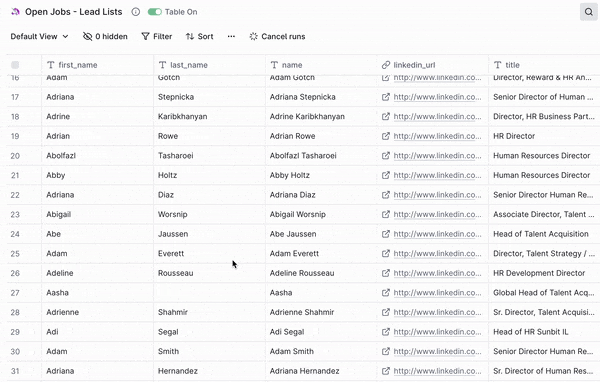Open Abby Holtz's LinkedIn external link icon
The width and height of the screenshot is (600, 382).
click(386, 175)
